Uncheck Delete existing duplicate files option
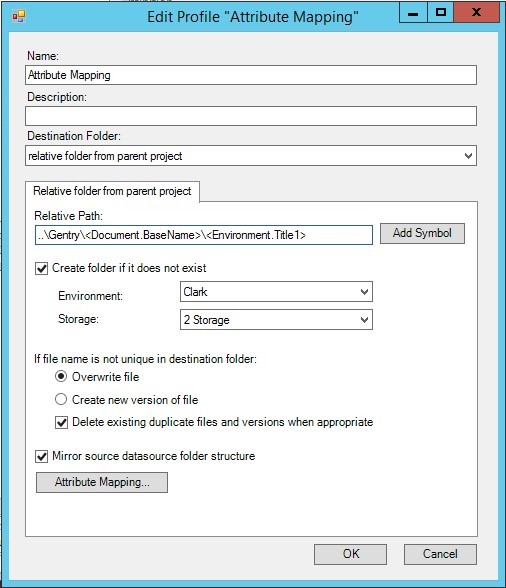This screenshot has height=588, width=506. [x=62, y=422]
